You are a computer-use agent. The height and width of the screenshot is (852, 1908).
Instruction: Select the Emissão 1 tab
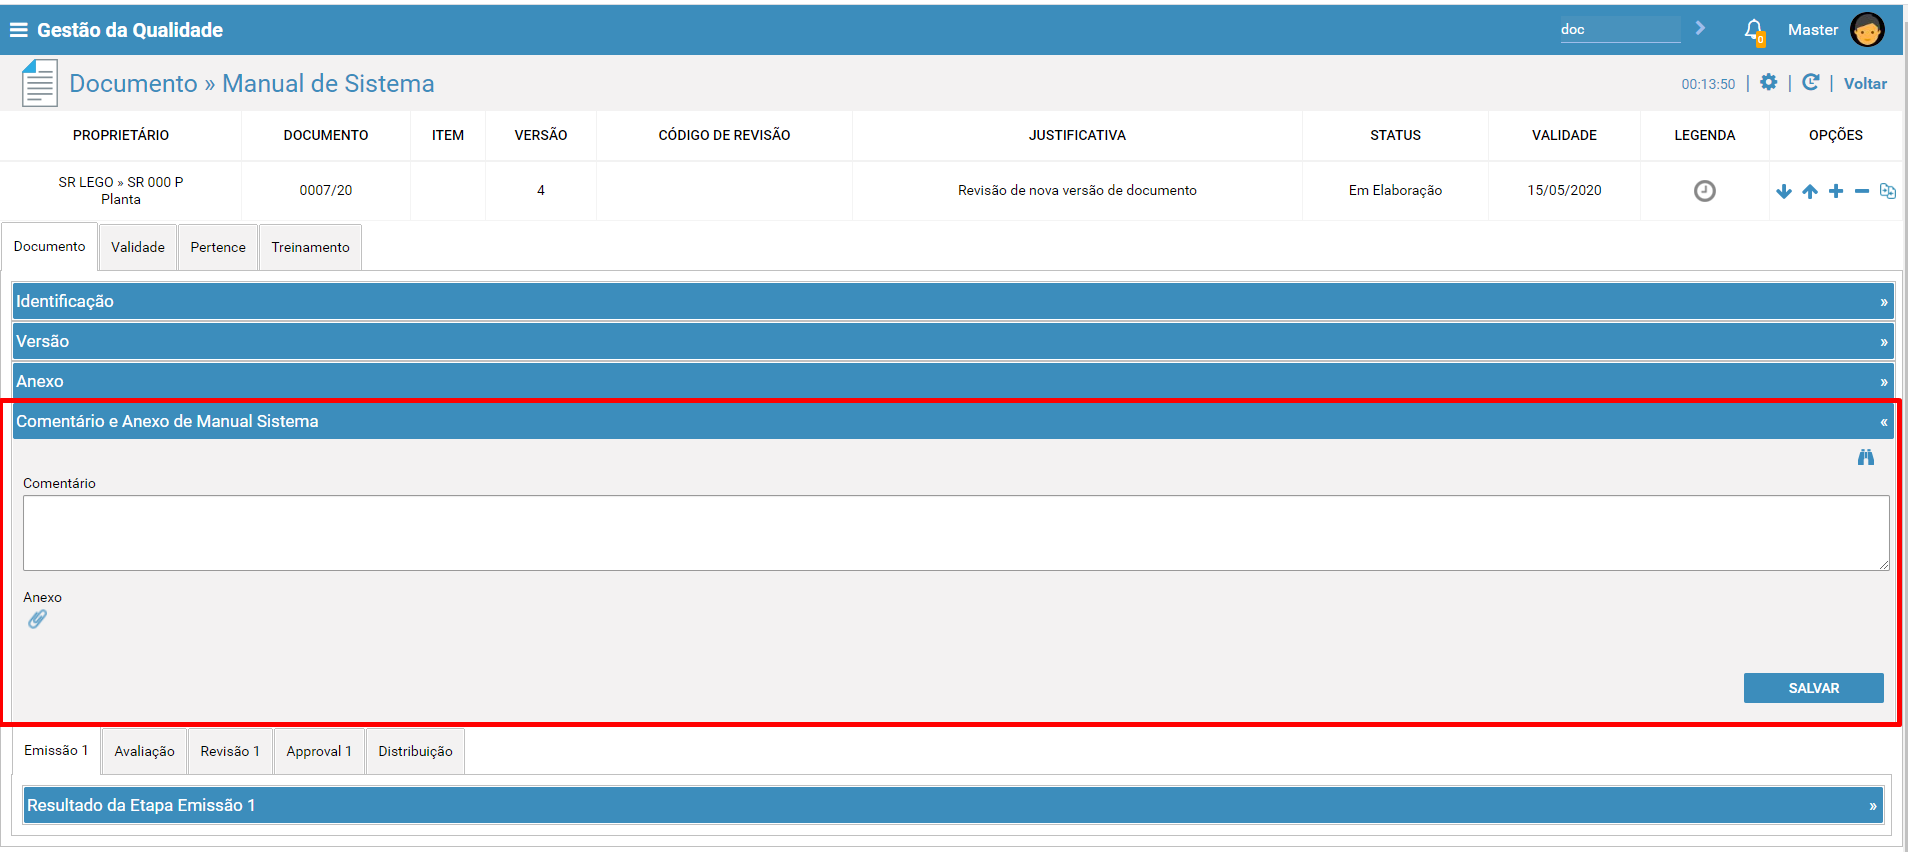[x=56, y=751]
